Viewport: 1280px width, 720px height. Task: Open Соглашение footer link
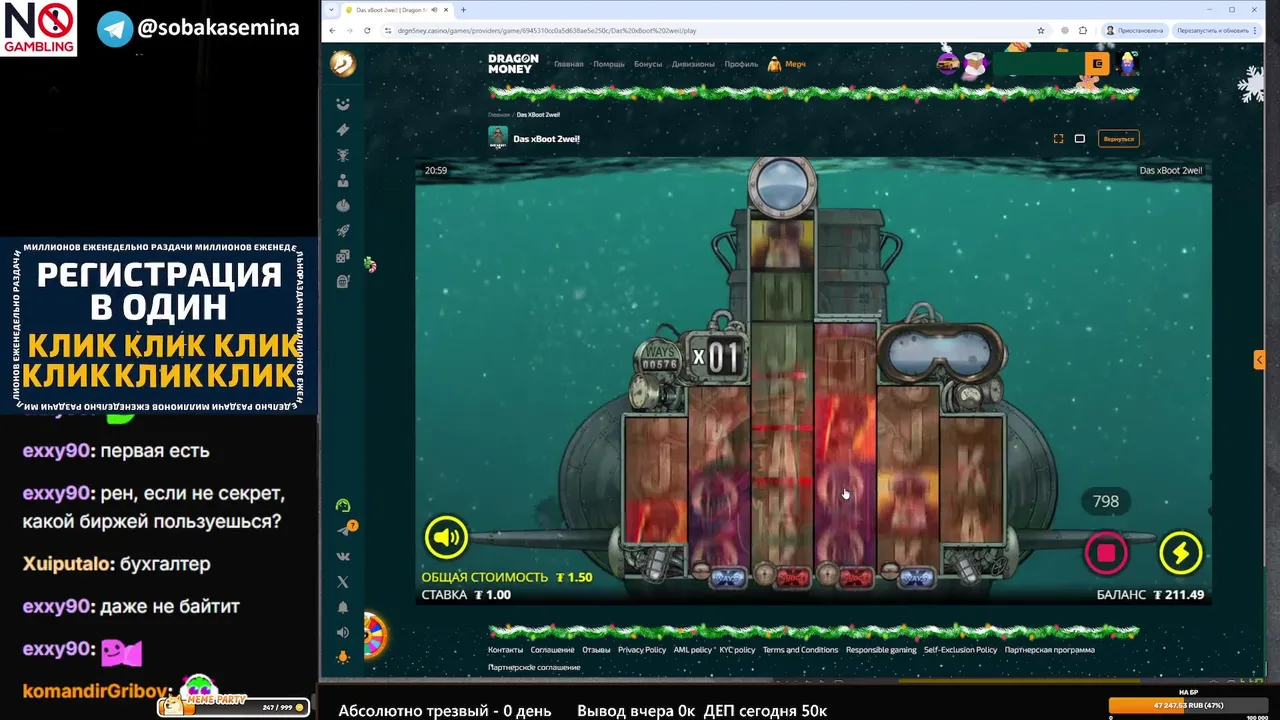(x=553, y=650)
